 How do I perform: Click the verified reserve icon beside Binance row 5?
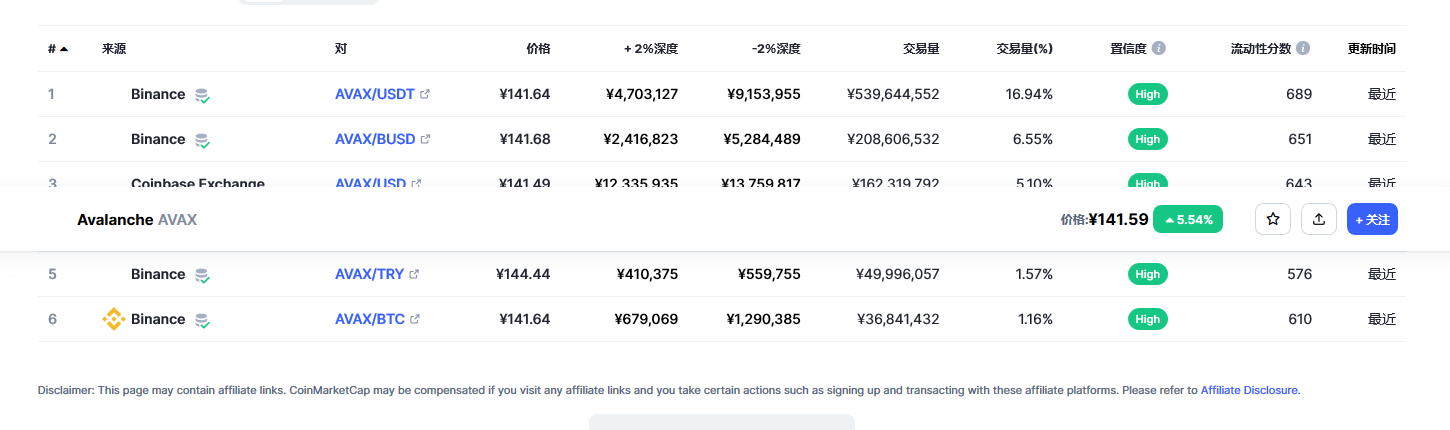pos(202,275)
